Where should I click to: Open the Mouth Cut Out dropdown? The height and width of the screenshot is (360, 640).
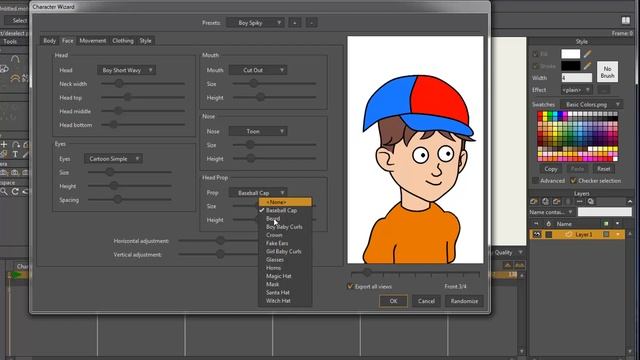pyautogui.click(x=258, y=70)
